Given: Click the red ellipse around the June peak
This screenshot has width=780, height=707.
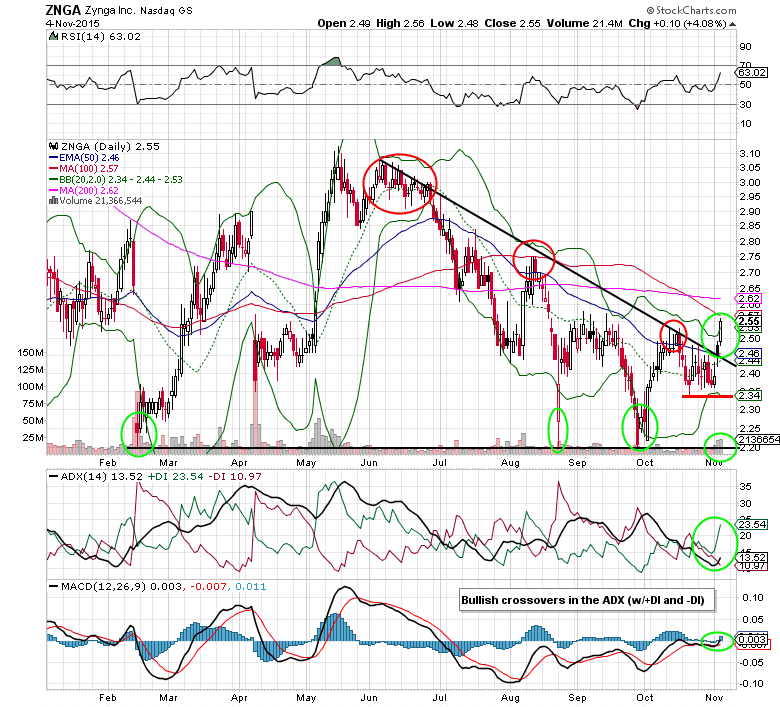Looking at the screenshot, I should click(x=400, y=184).
